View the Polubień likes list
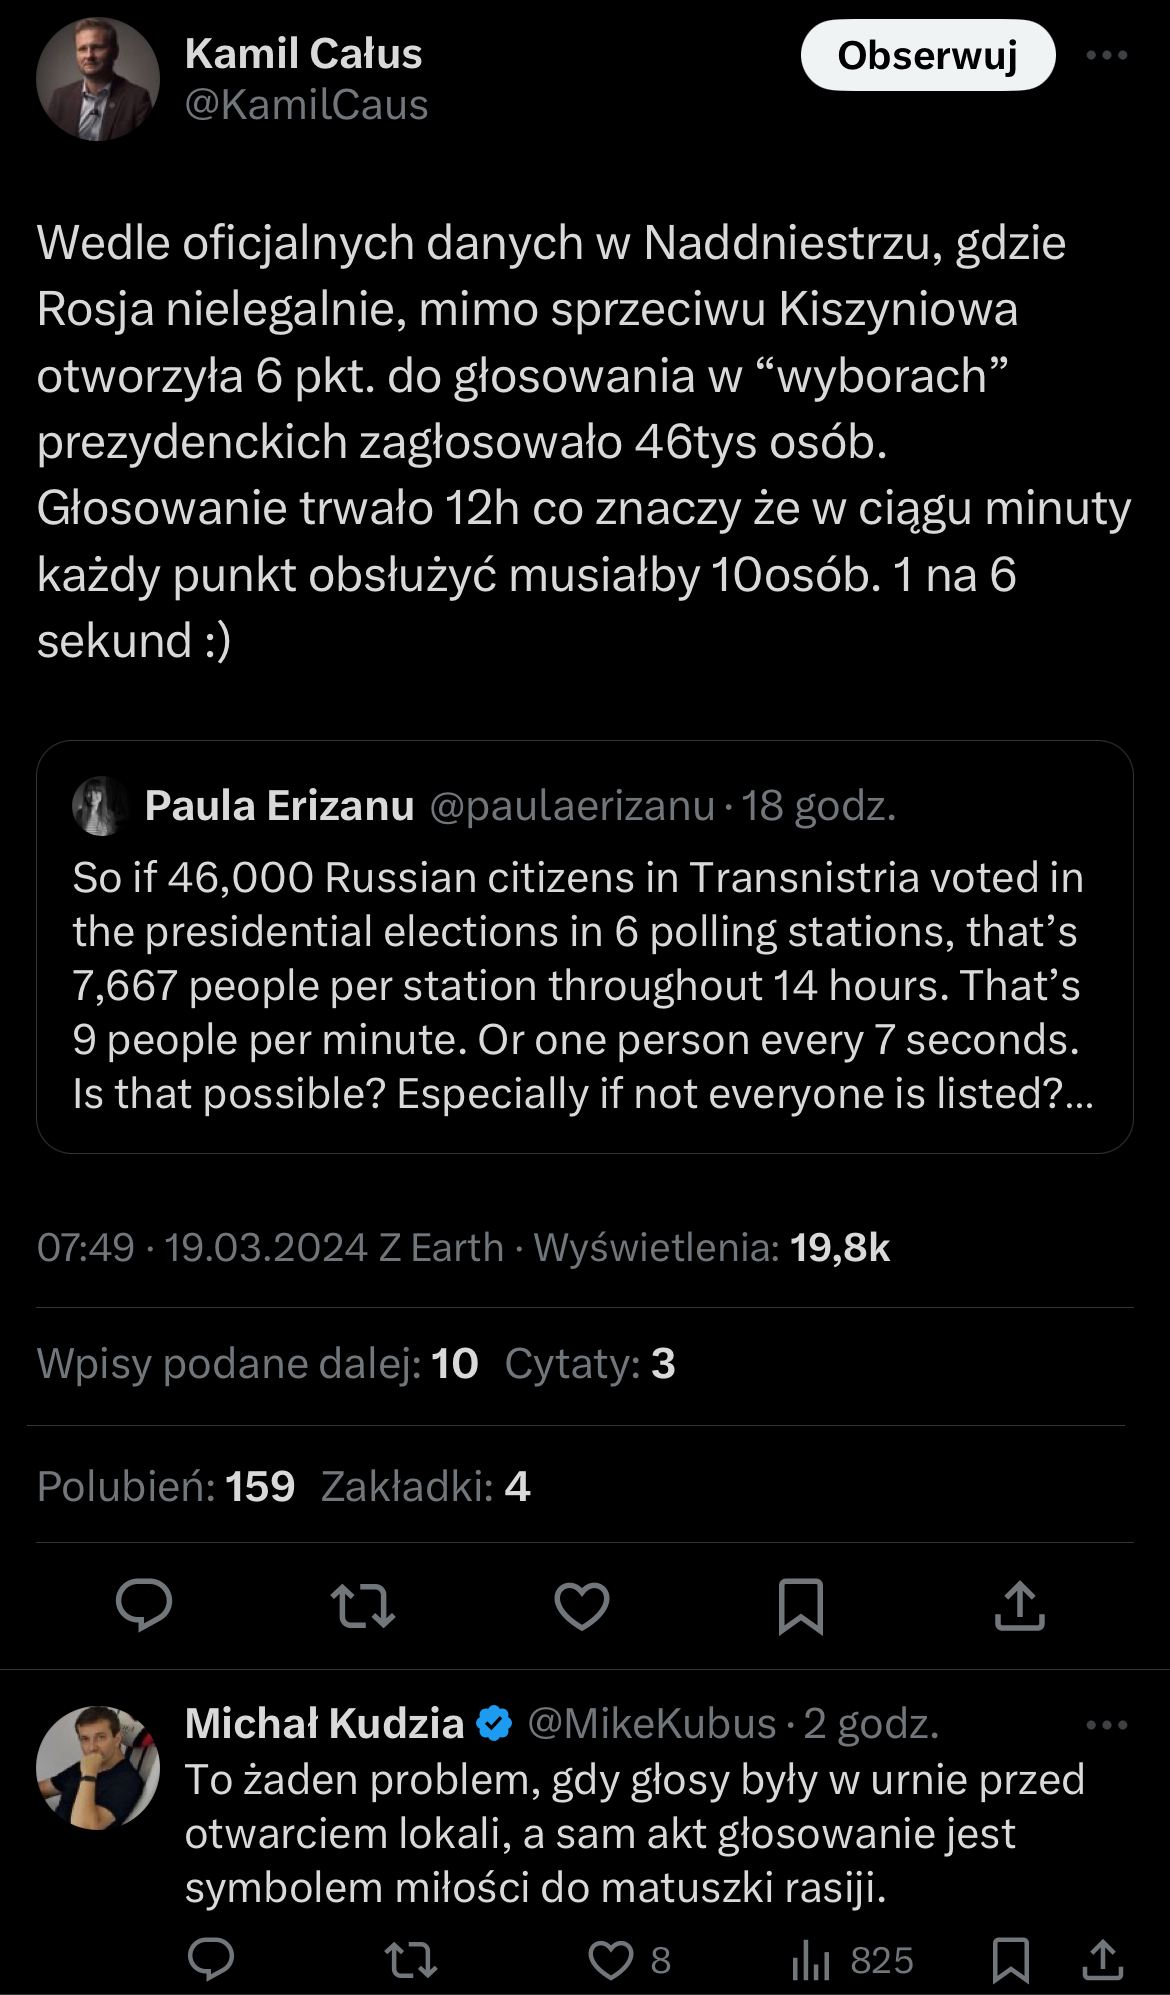1170x1995 pixels. click(x=166, y=1487)
